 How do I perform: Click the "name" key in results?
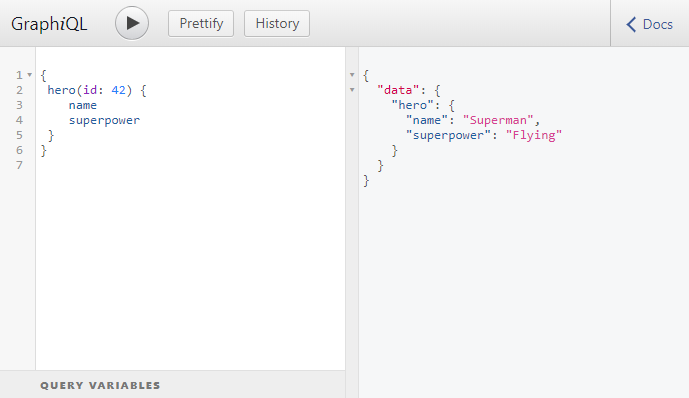[427, 120]
